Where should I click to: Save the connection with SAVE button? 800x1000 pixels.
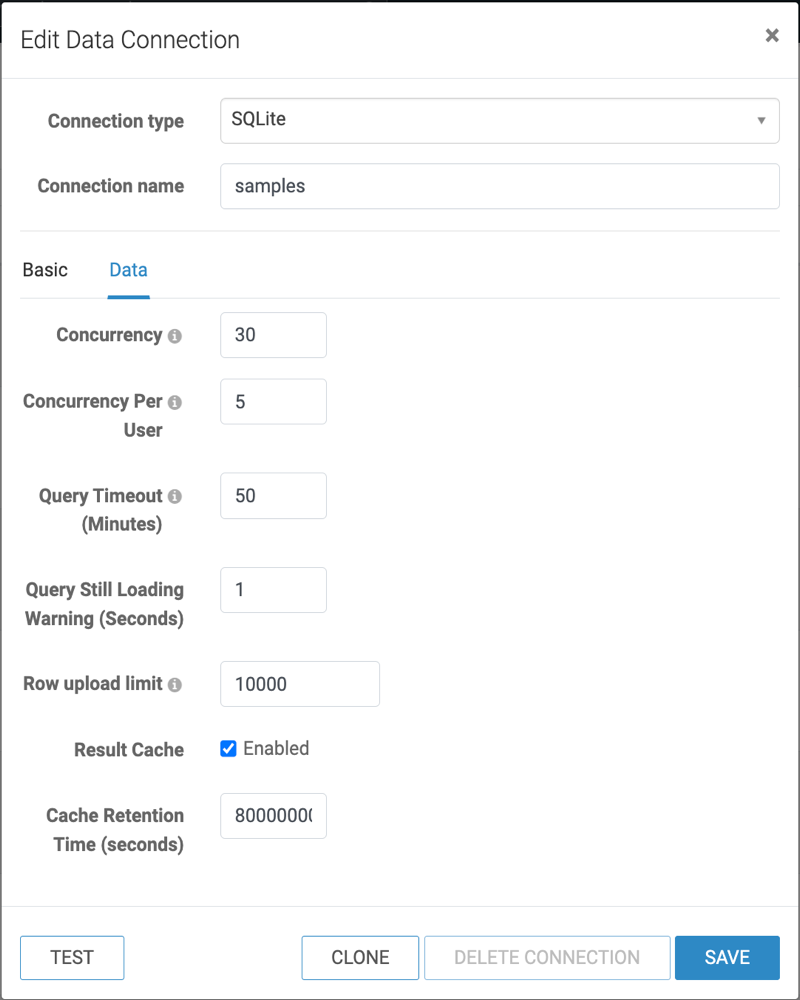pos(727,957)
